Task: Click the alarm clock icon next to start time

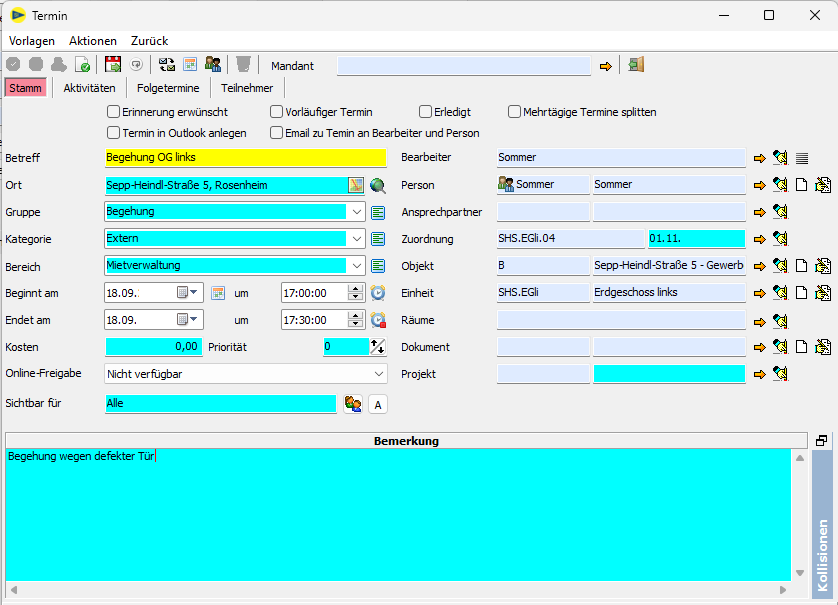Action: 378,293
